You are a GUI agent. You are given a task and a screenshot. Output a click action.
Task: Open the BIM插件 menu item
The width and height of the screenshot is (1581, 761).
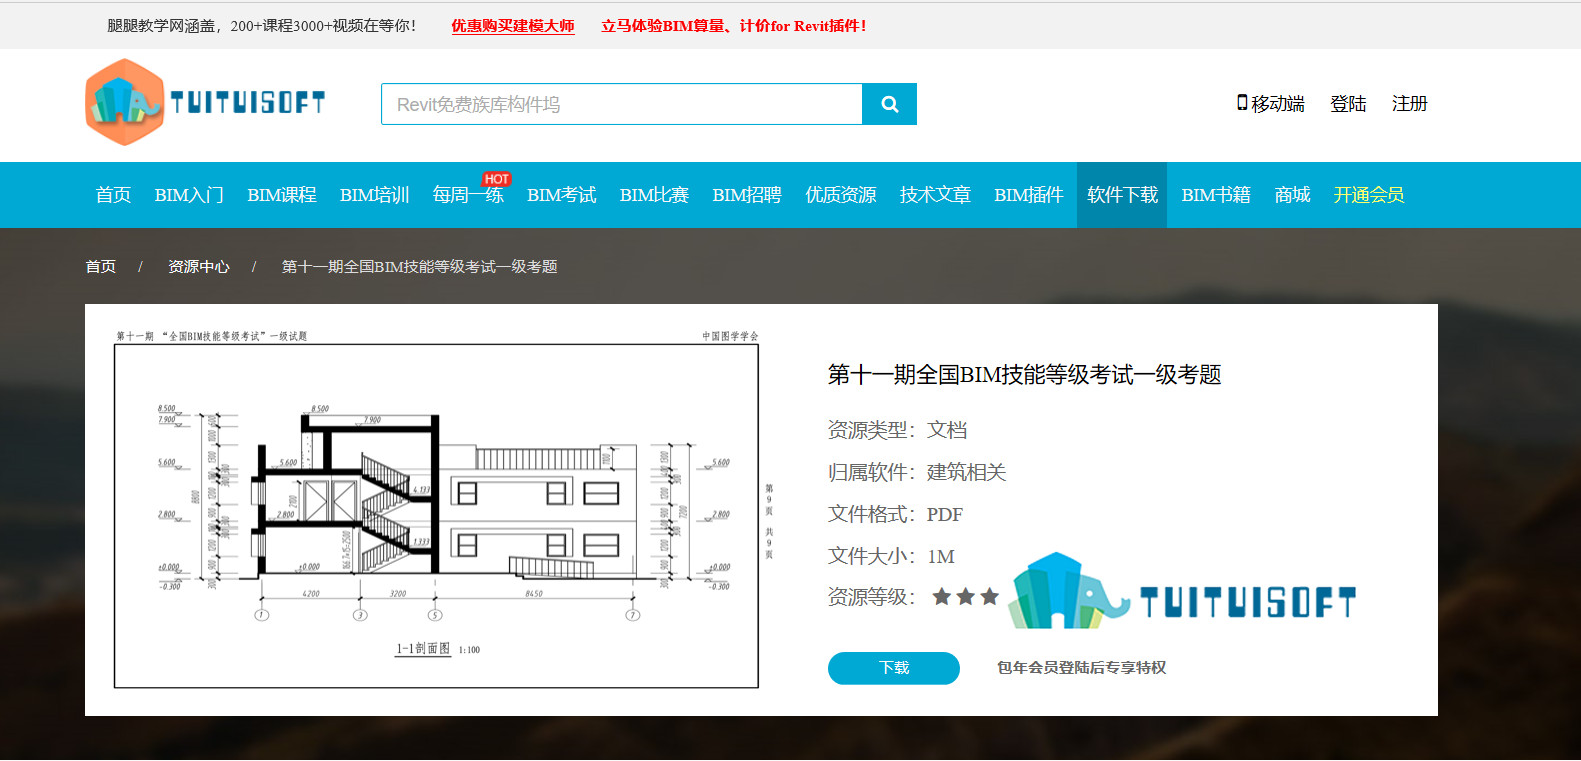(1029, 195)
